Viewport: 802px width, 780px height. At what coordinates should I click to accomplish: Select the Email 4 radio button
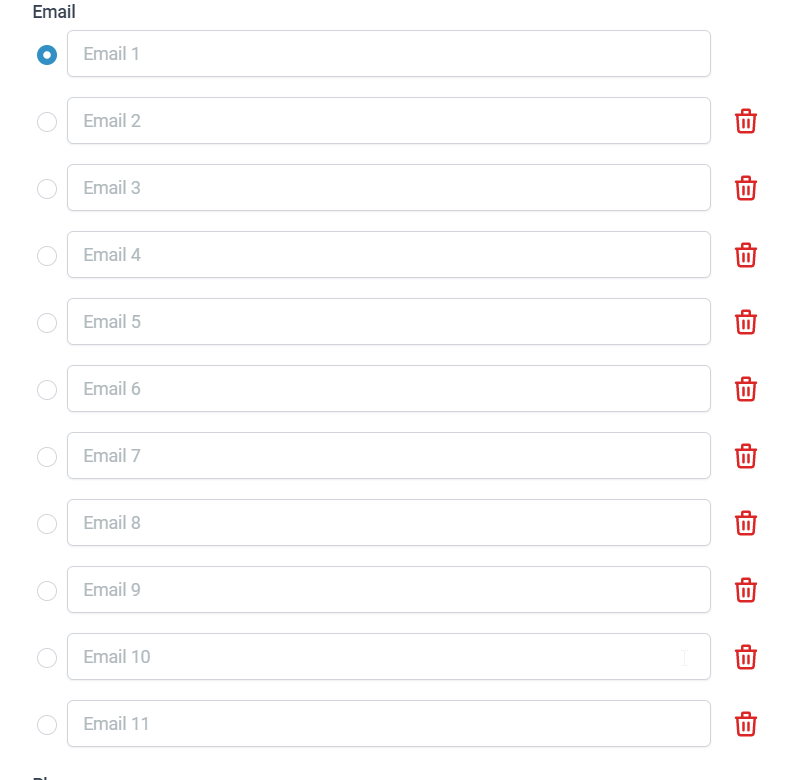coord(47,256)
